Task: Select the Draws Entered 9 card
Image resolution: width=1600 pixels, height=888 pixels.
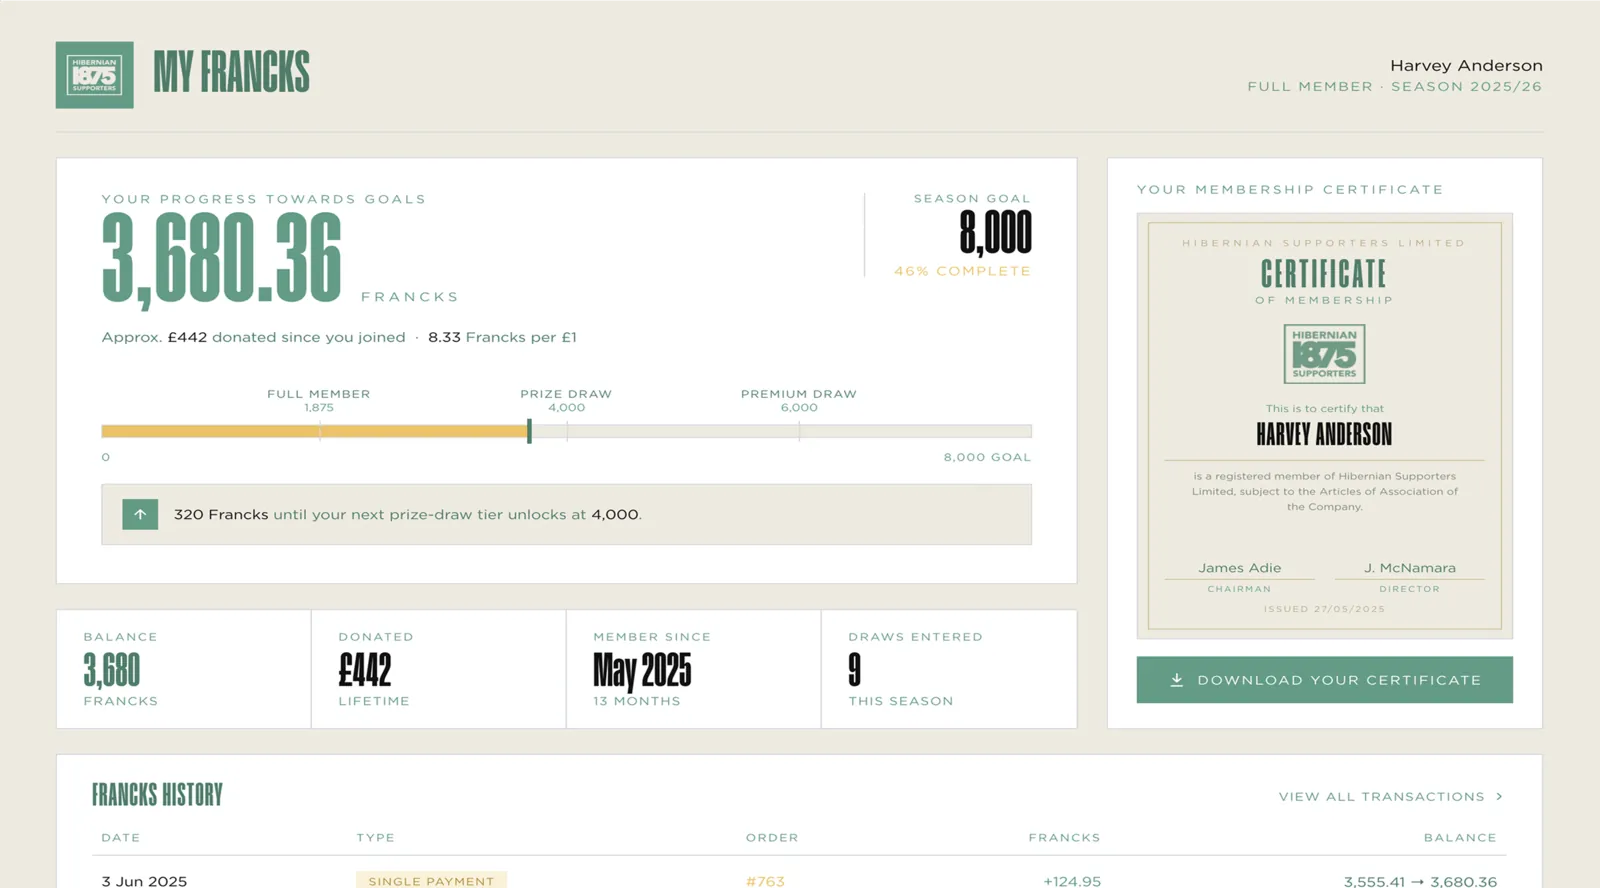Action: tap(949, 669)
